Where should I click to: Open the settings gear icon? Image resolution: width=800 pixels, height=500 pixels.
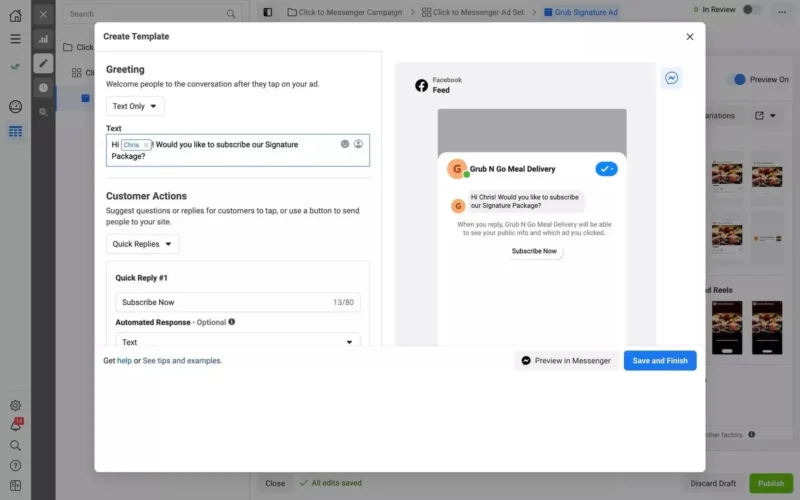15,406
